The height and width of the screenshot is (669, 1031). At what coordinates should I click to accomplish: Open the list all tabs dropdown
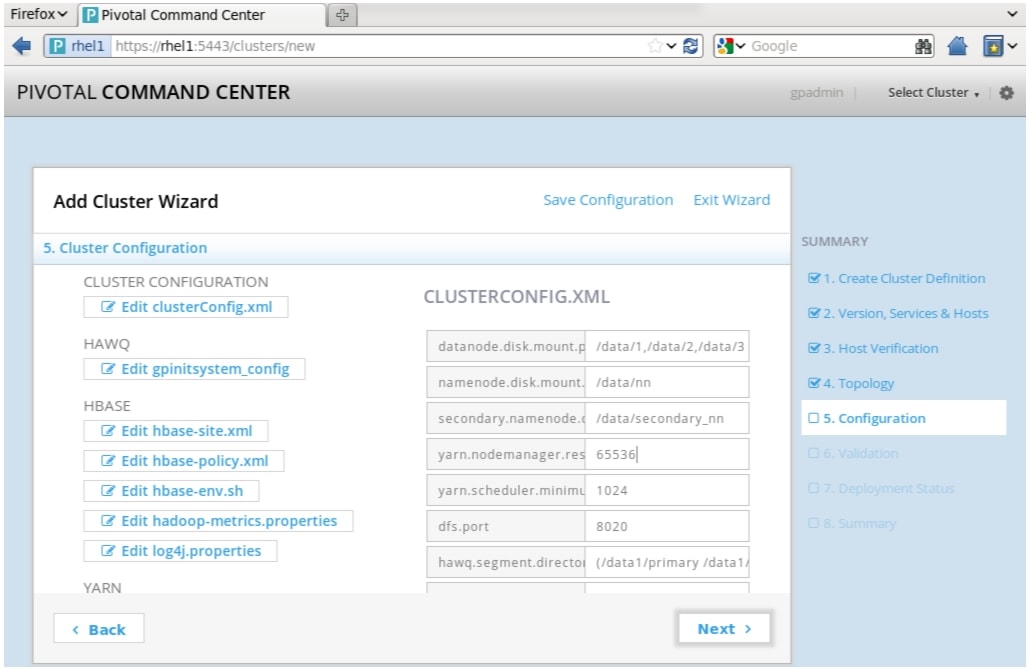(x=1013, y=14)
